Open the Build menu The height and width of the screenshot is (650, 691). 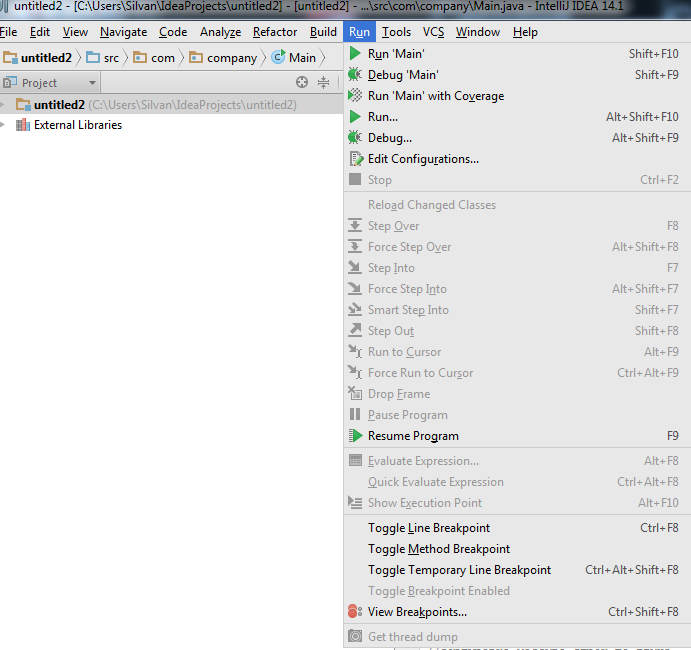pos(323,32)
